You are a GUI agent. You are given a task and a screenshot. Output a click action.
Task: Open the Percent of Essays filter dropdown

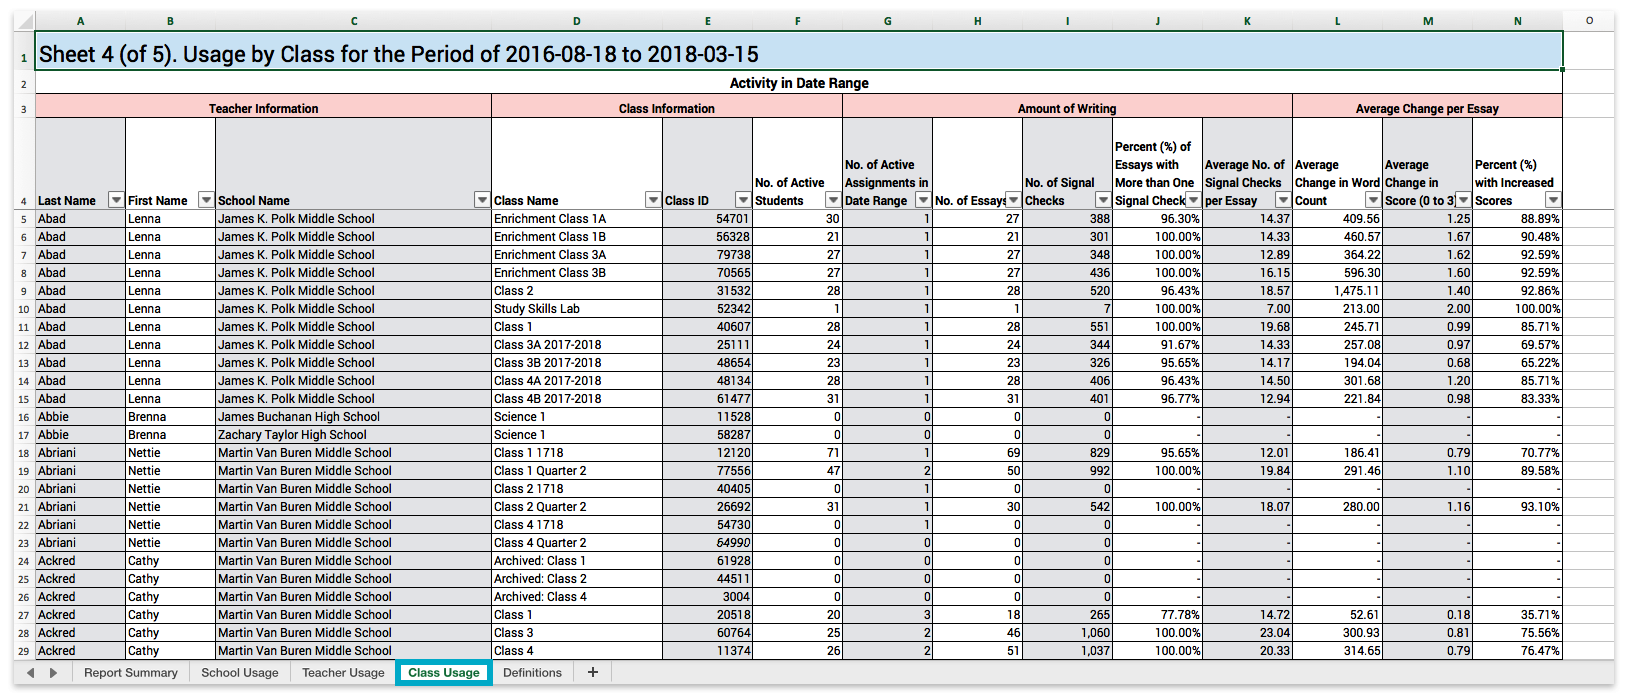(x=1193, y=200)
